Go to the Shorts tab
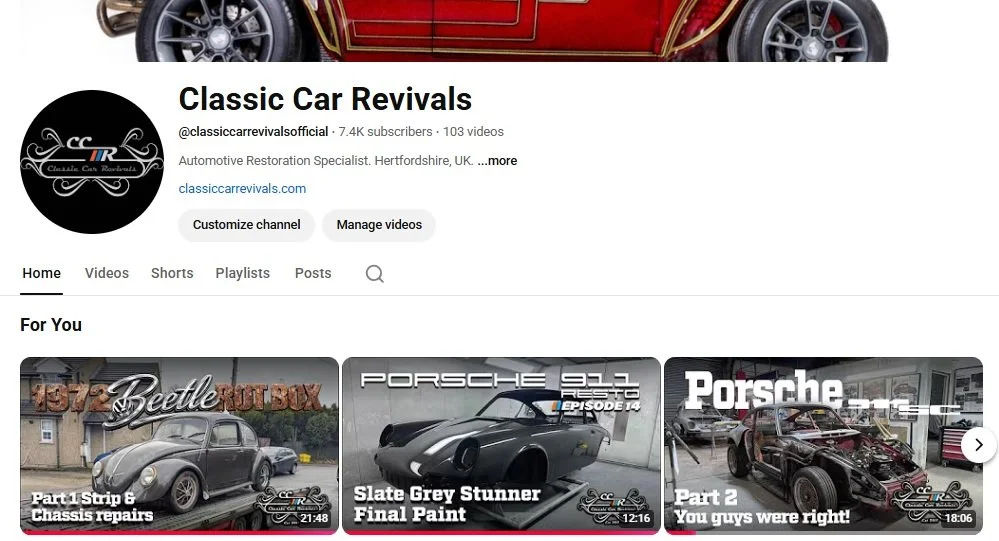The height and width of the screenshot is (541, 999). 172,273
